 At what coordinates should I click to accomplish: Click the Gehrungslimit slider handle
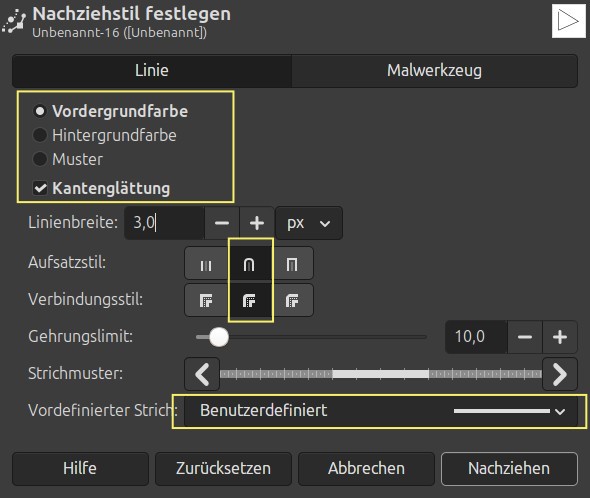pyautogui.click(x=219, y=337)
